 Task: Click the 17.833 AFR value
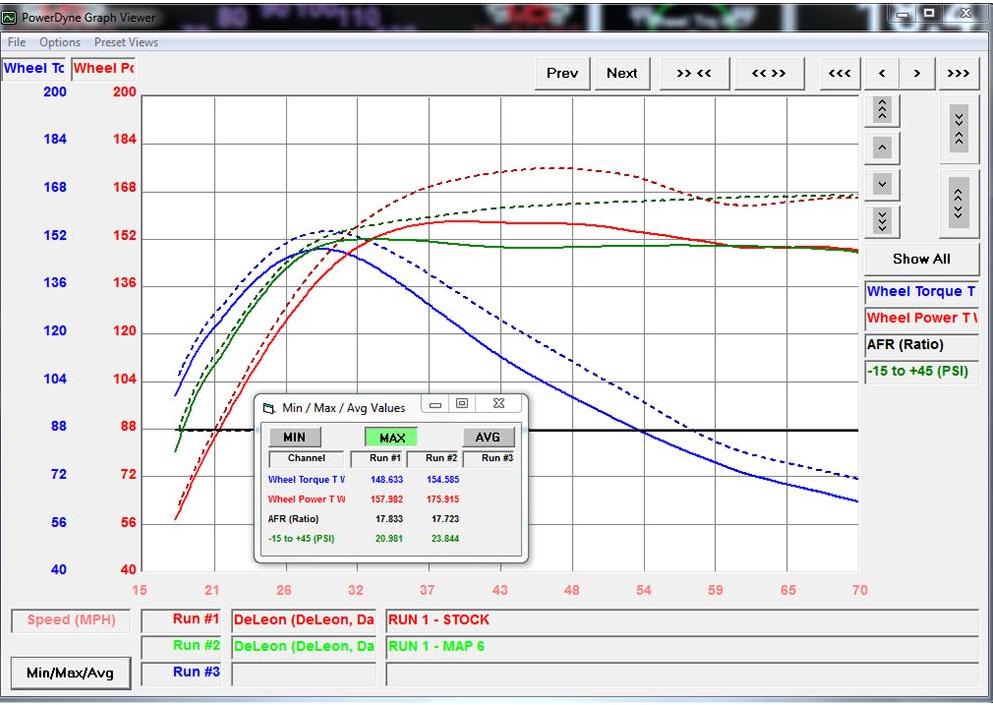click(389, 519)
